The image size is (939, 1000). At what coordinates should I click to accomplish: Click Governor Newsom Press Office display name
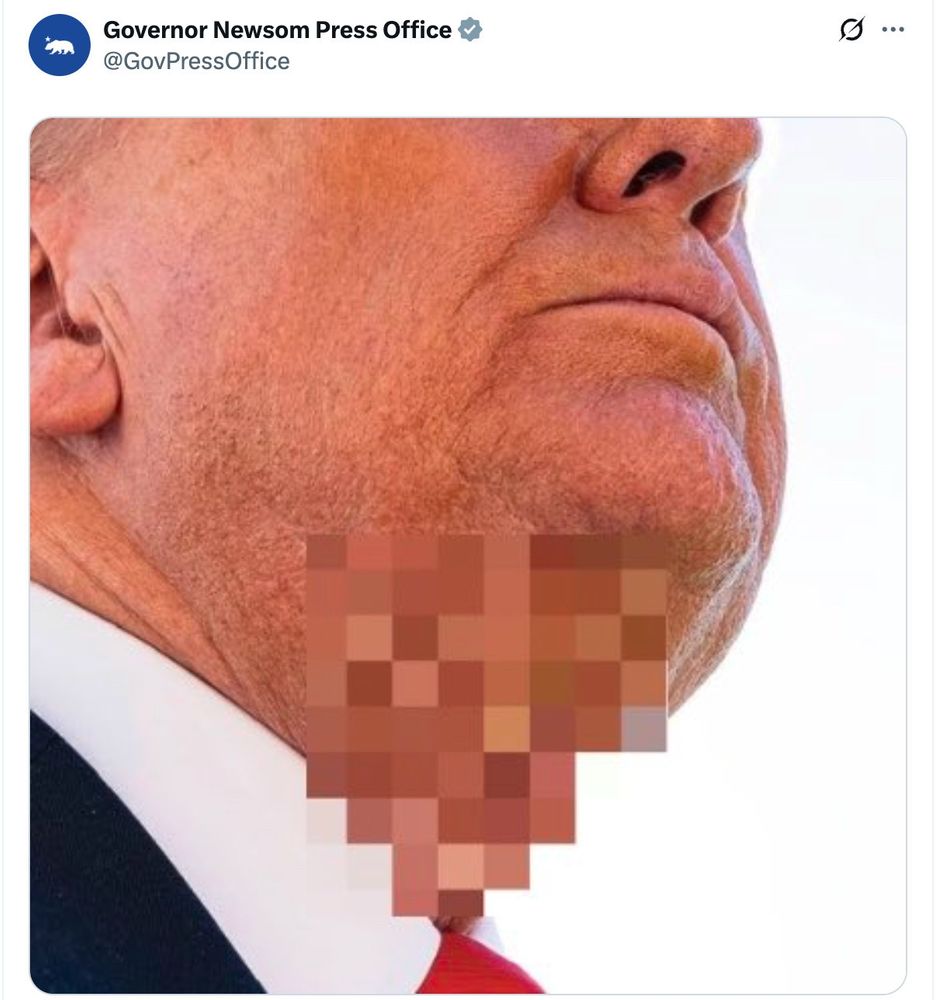coord(277,30)
